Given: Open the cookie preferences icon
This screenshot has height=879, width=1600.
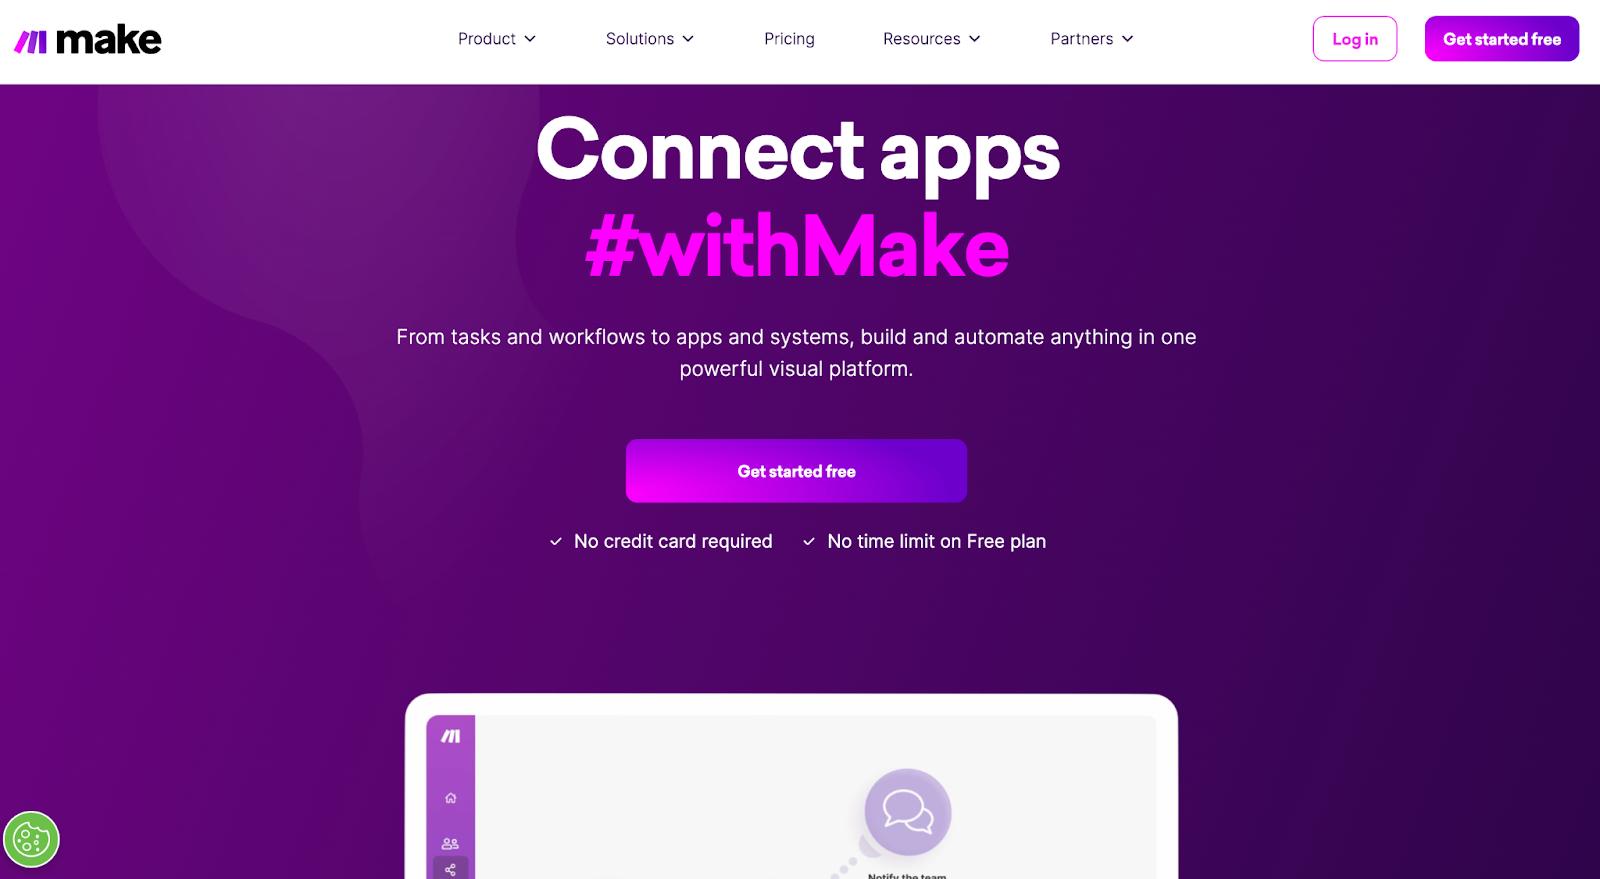Looking at the screenshot, I should pyautogui.click(x=31, y=839).
